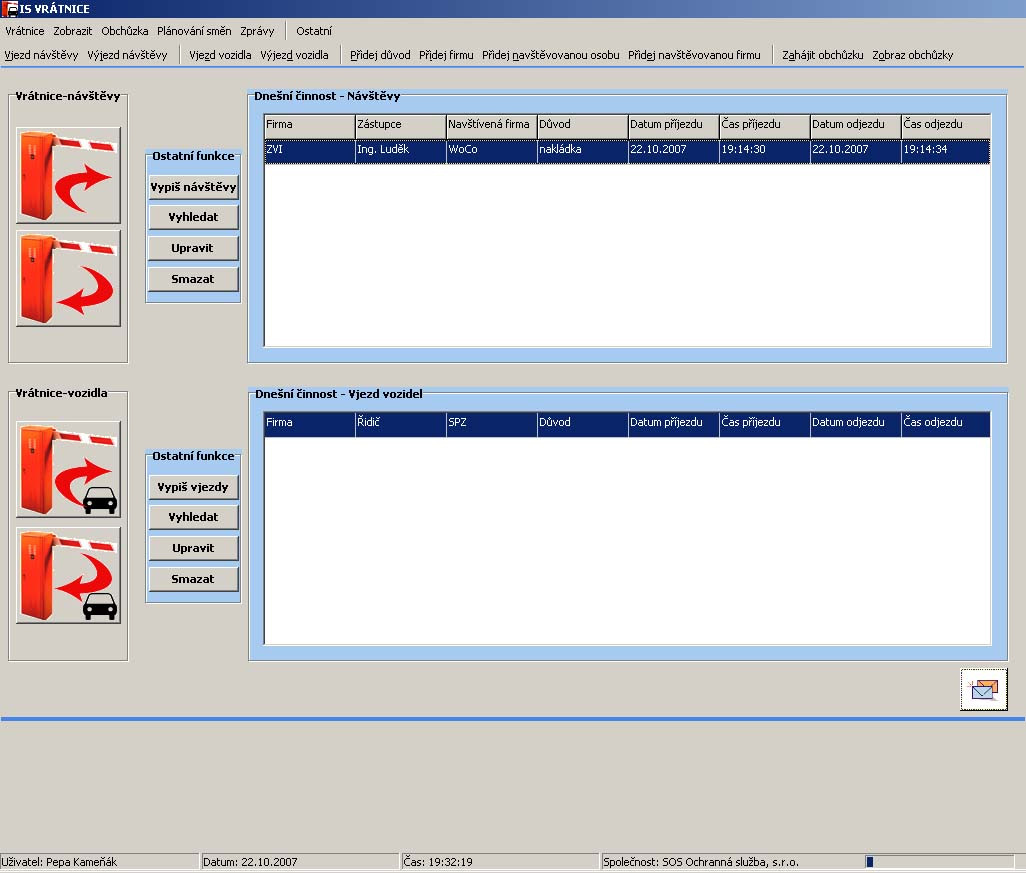This screenshot has width=1026, height=873.
Task: Click the IS VRÁTNICE title bar icon
Action: click(x=9, y=9)
